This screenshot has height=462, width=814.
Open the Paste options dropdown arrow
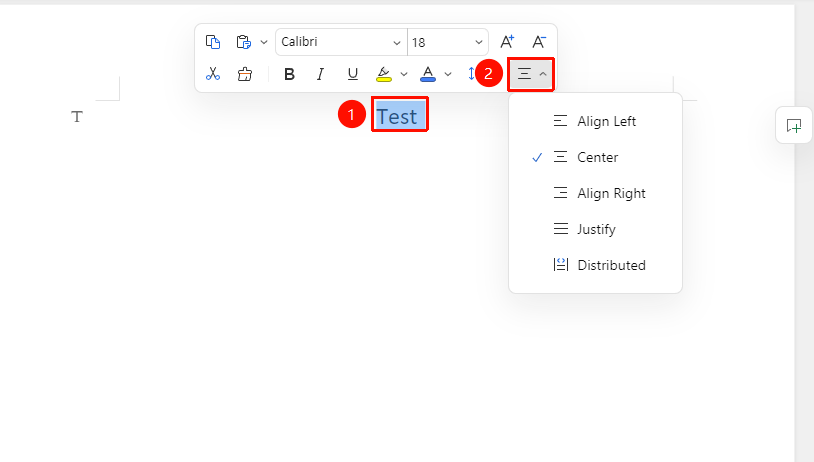264,42
